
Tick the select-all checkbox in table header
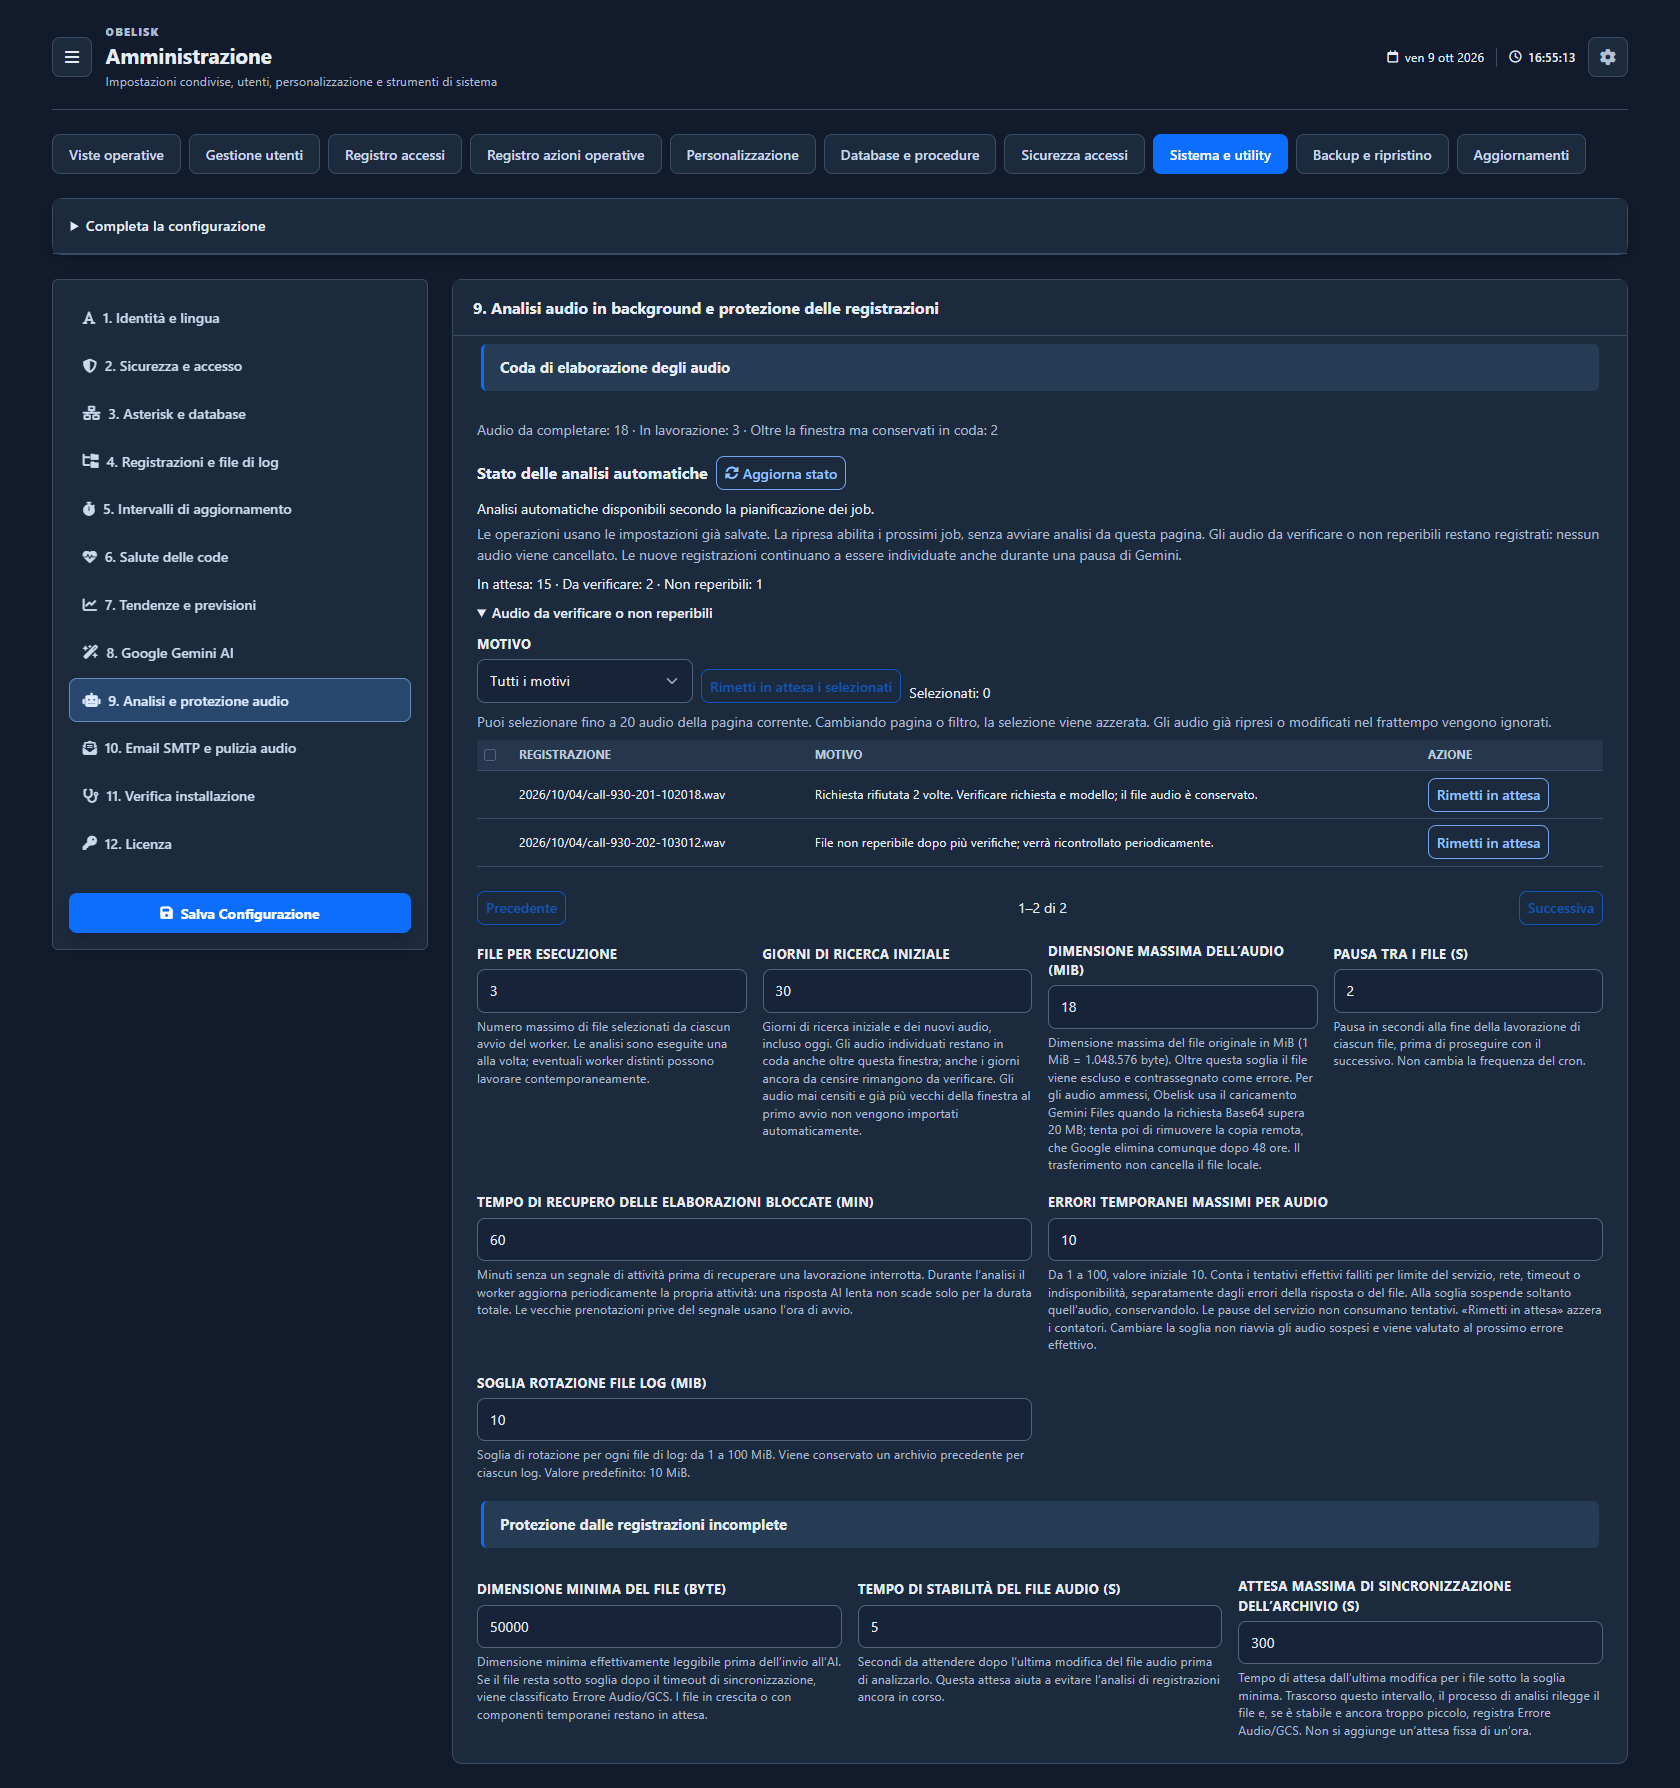point(490,755)
